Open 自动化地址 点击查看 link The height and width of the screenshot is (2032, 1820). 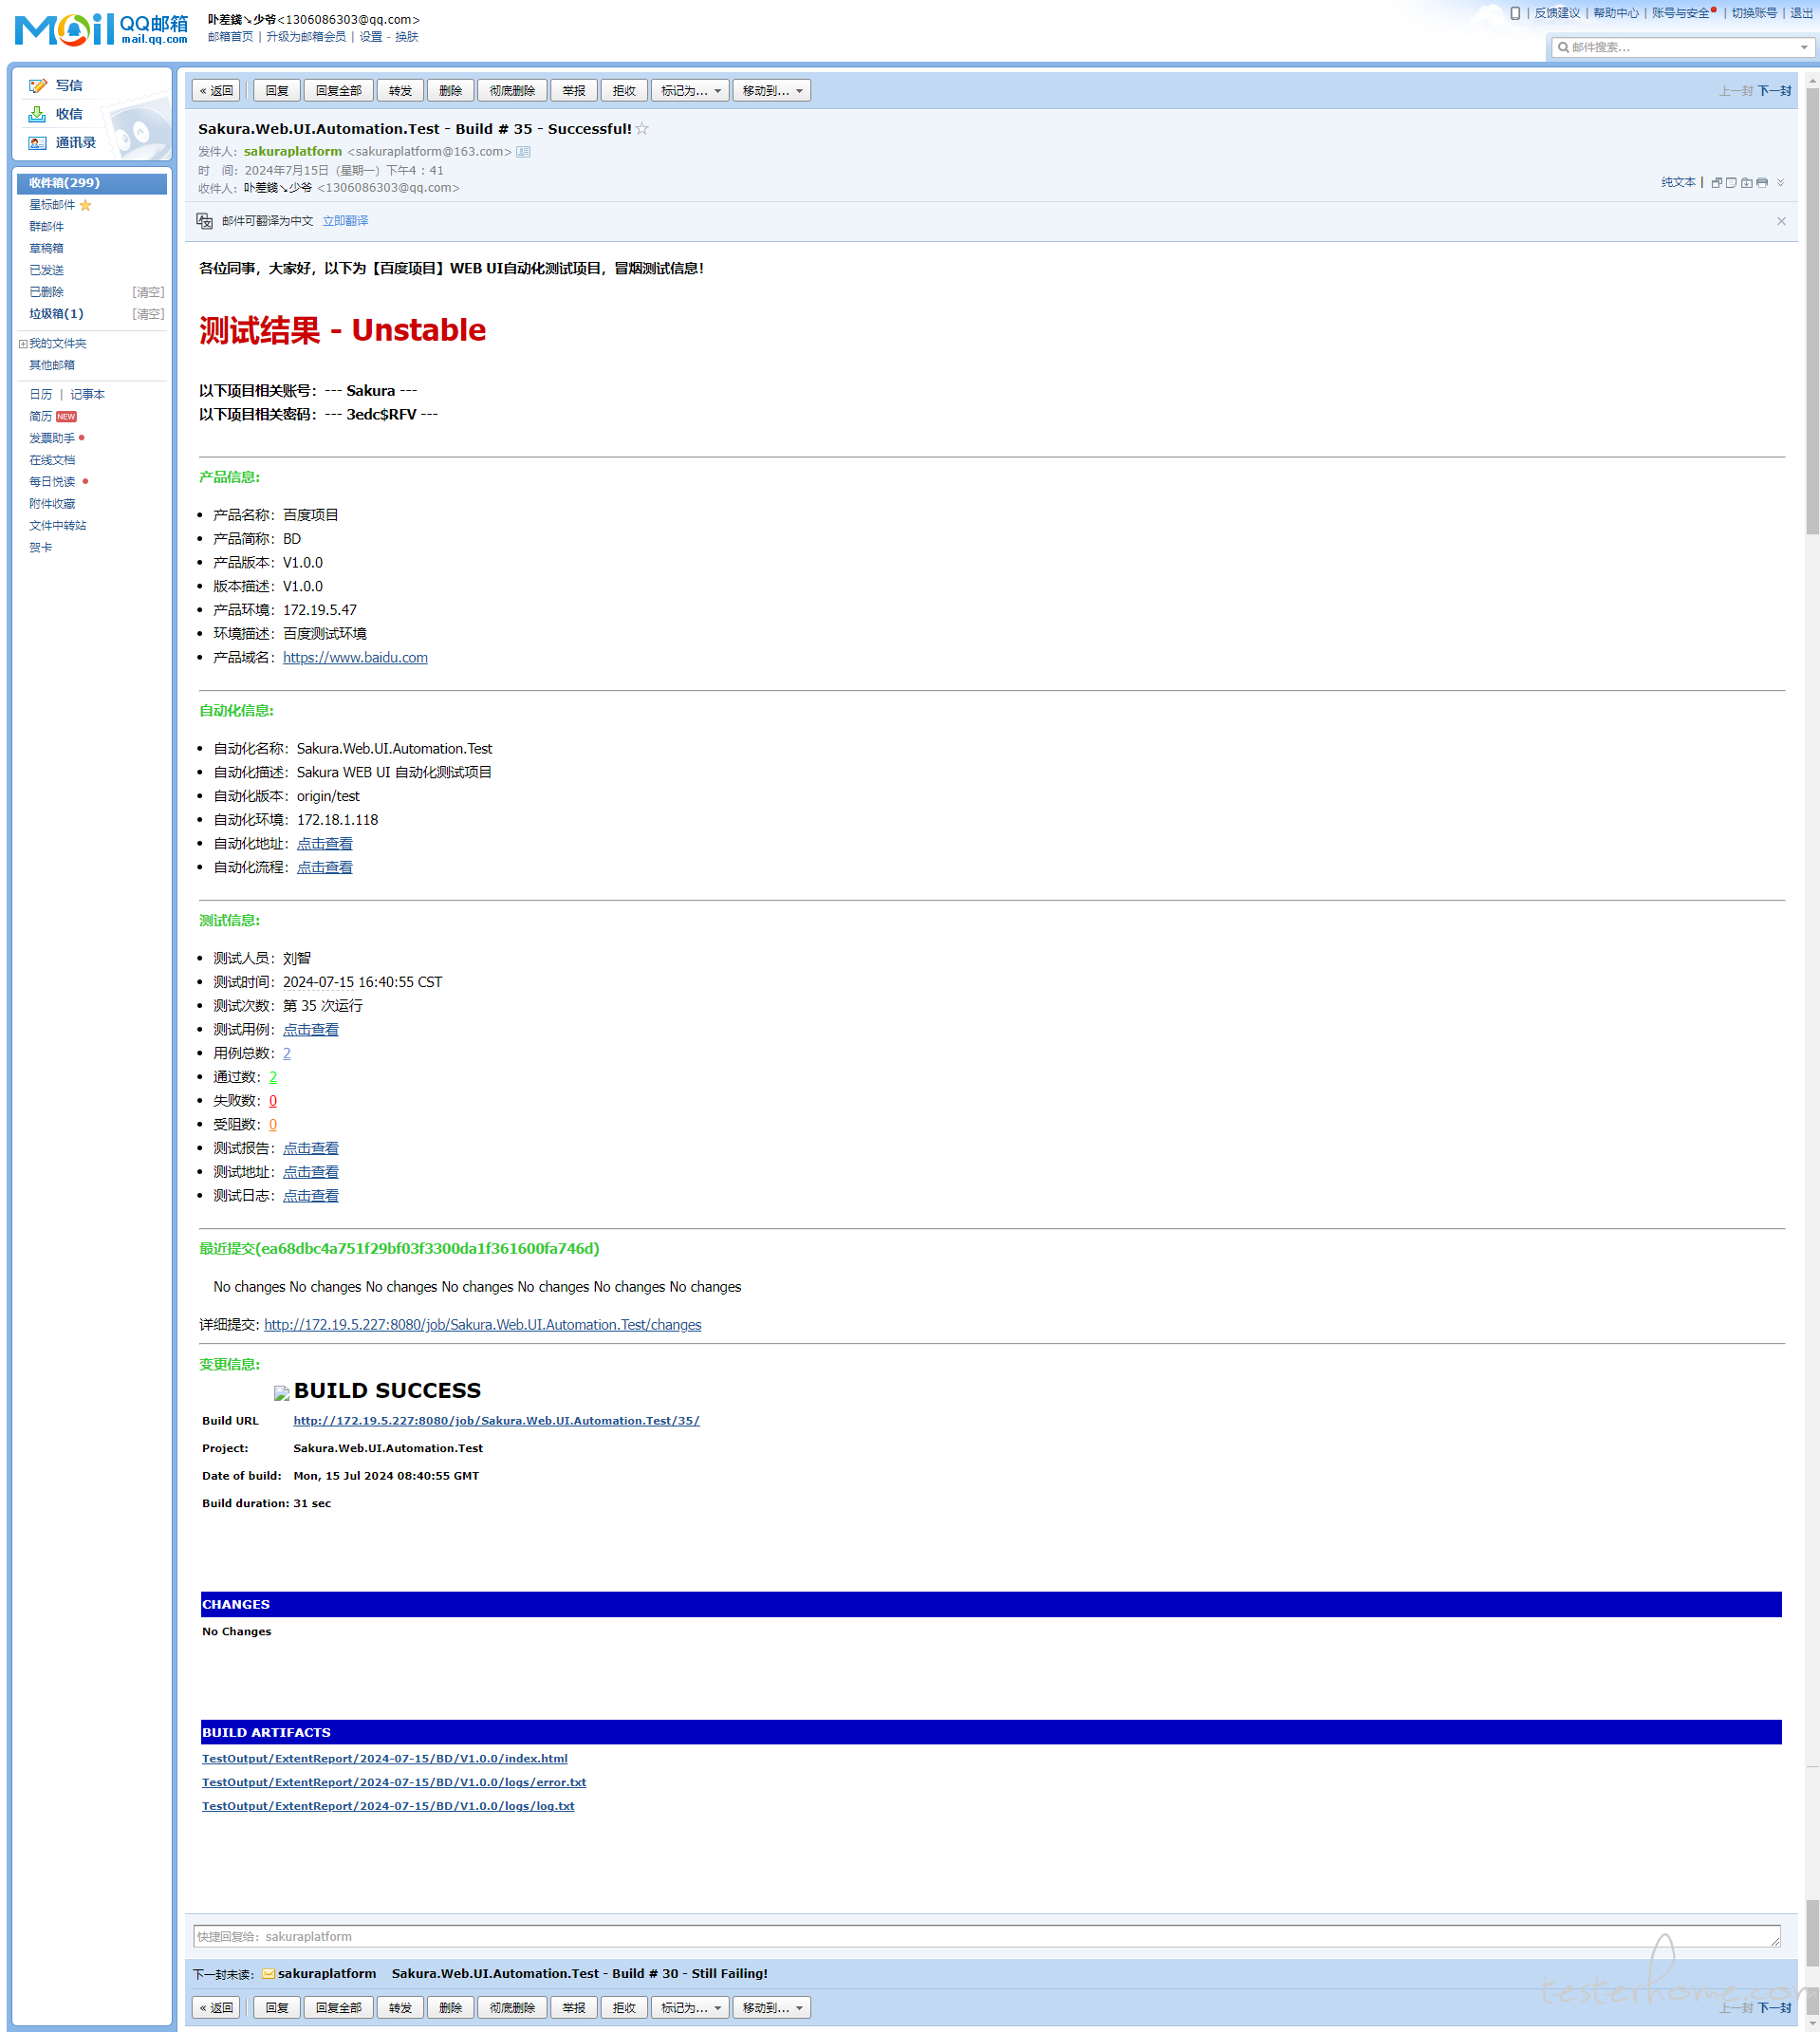point(324,844)
